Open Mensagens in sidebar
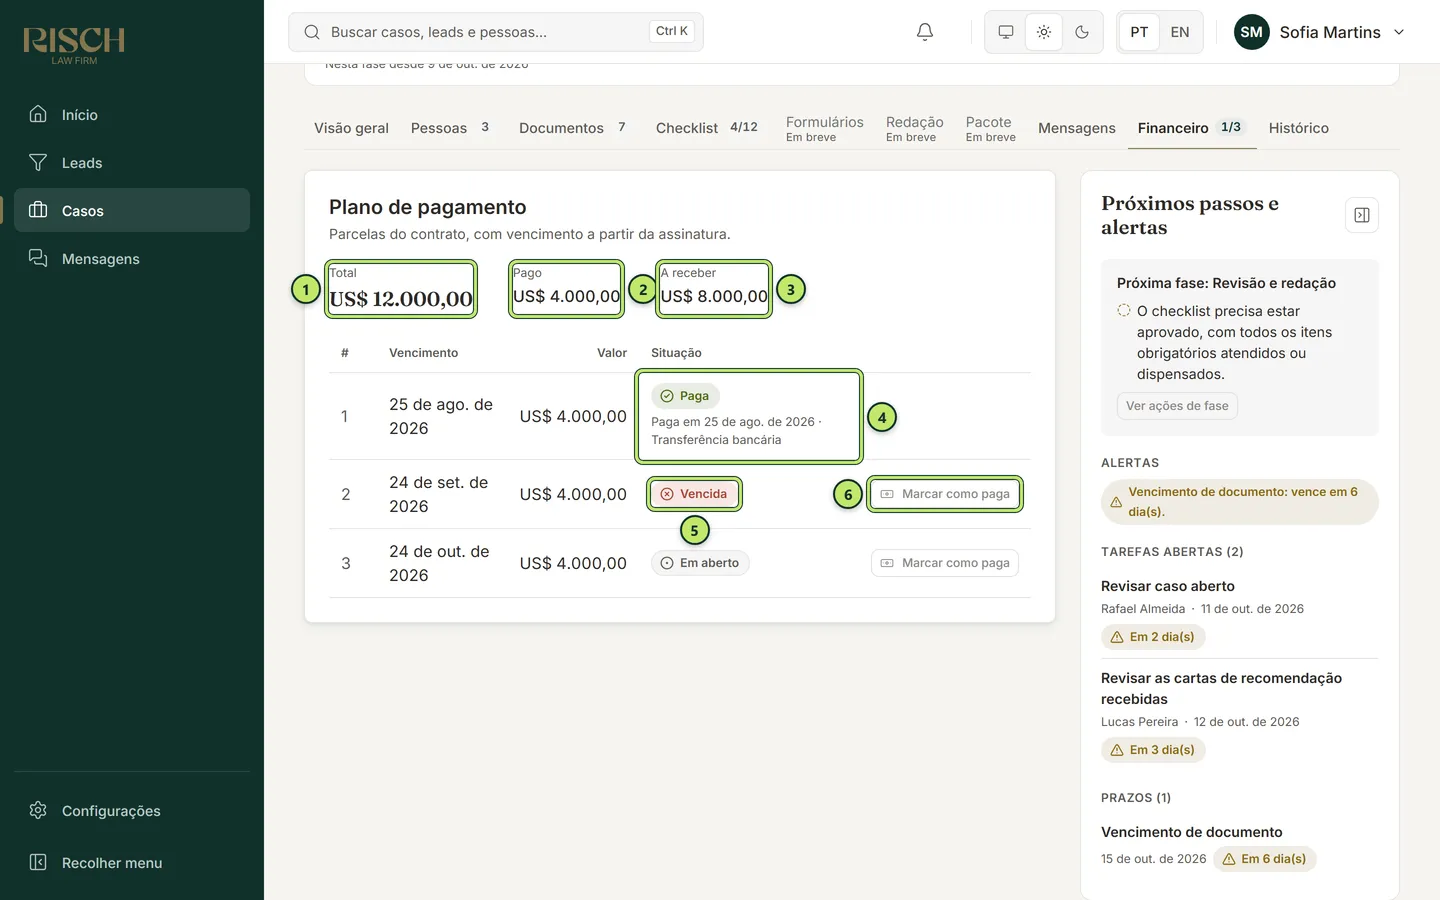 132,259
